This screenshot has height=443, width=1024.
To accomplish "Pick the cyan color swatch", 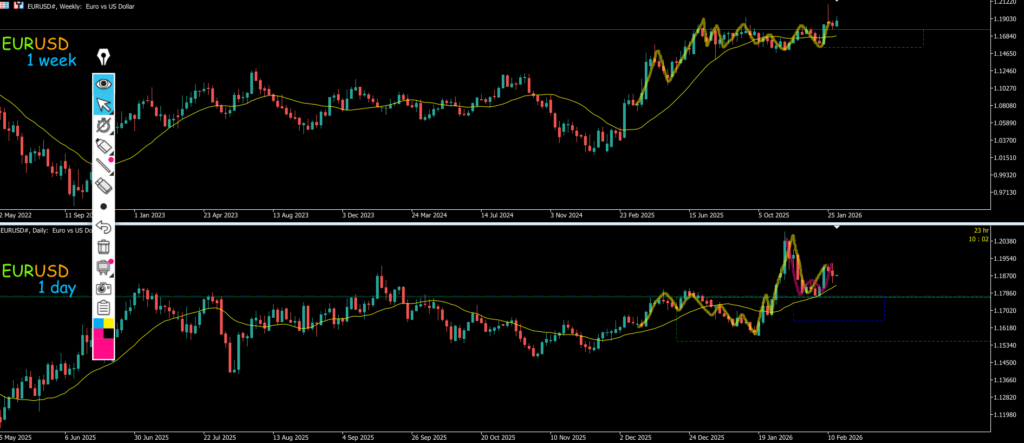I will 98,325.
